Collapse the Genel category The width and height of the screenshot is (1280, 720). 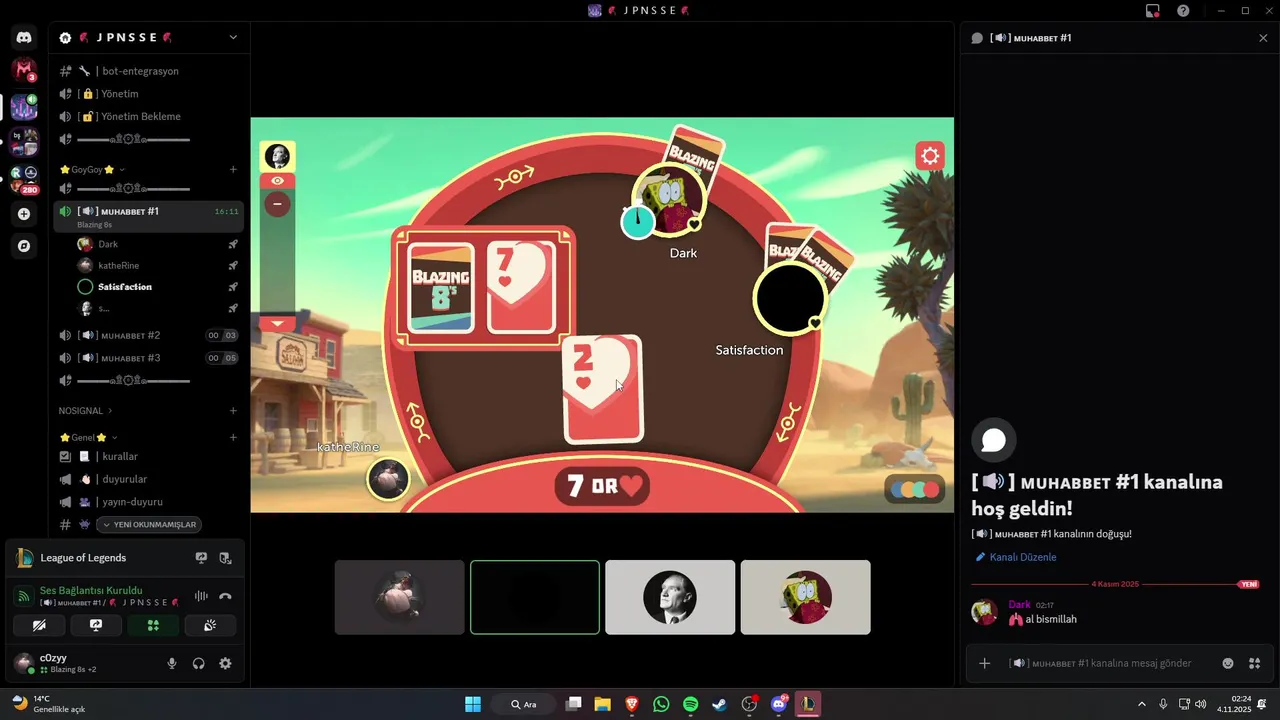88,438
